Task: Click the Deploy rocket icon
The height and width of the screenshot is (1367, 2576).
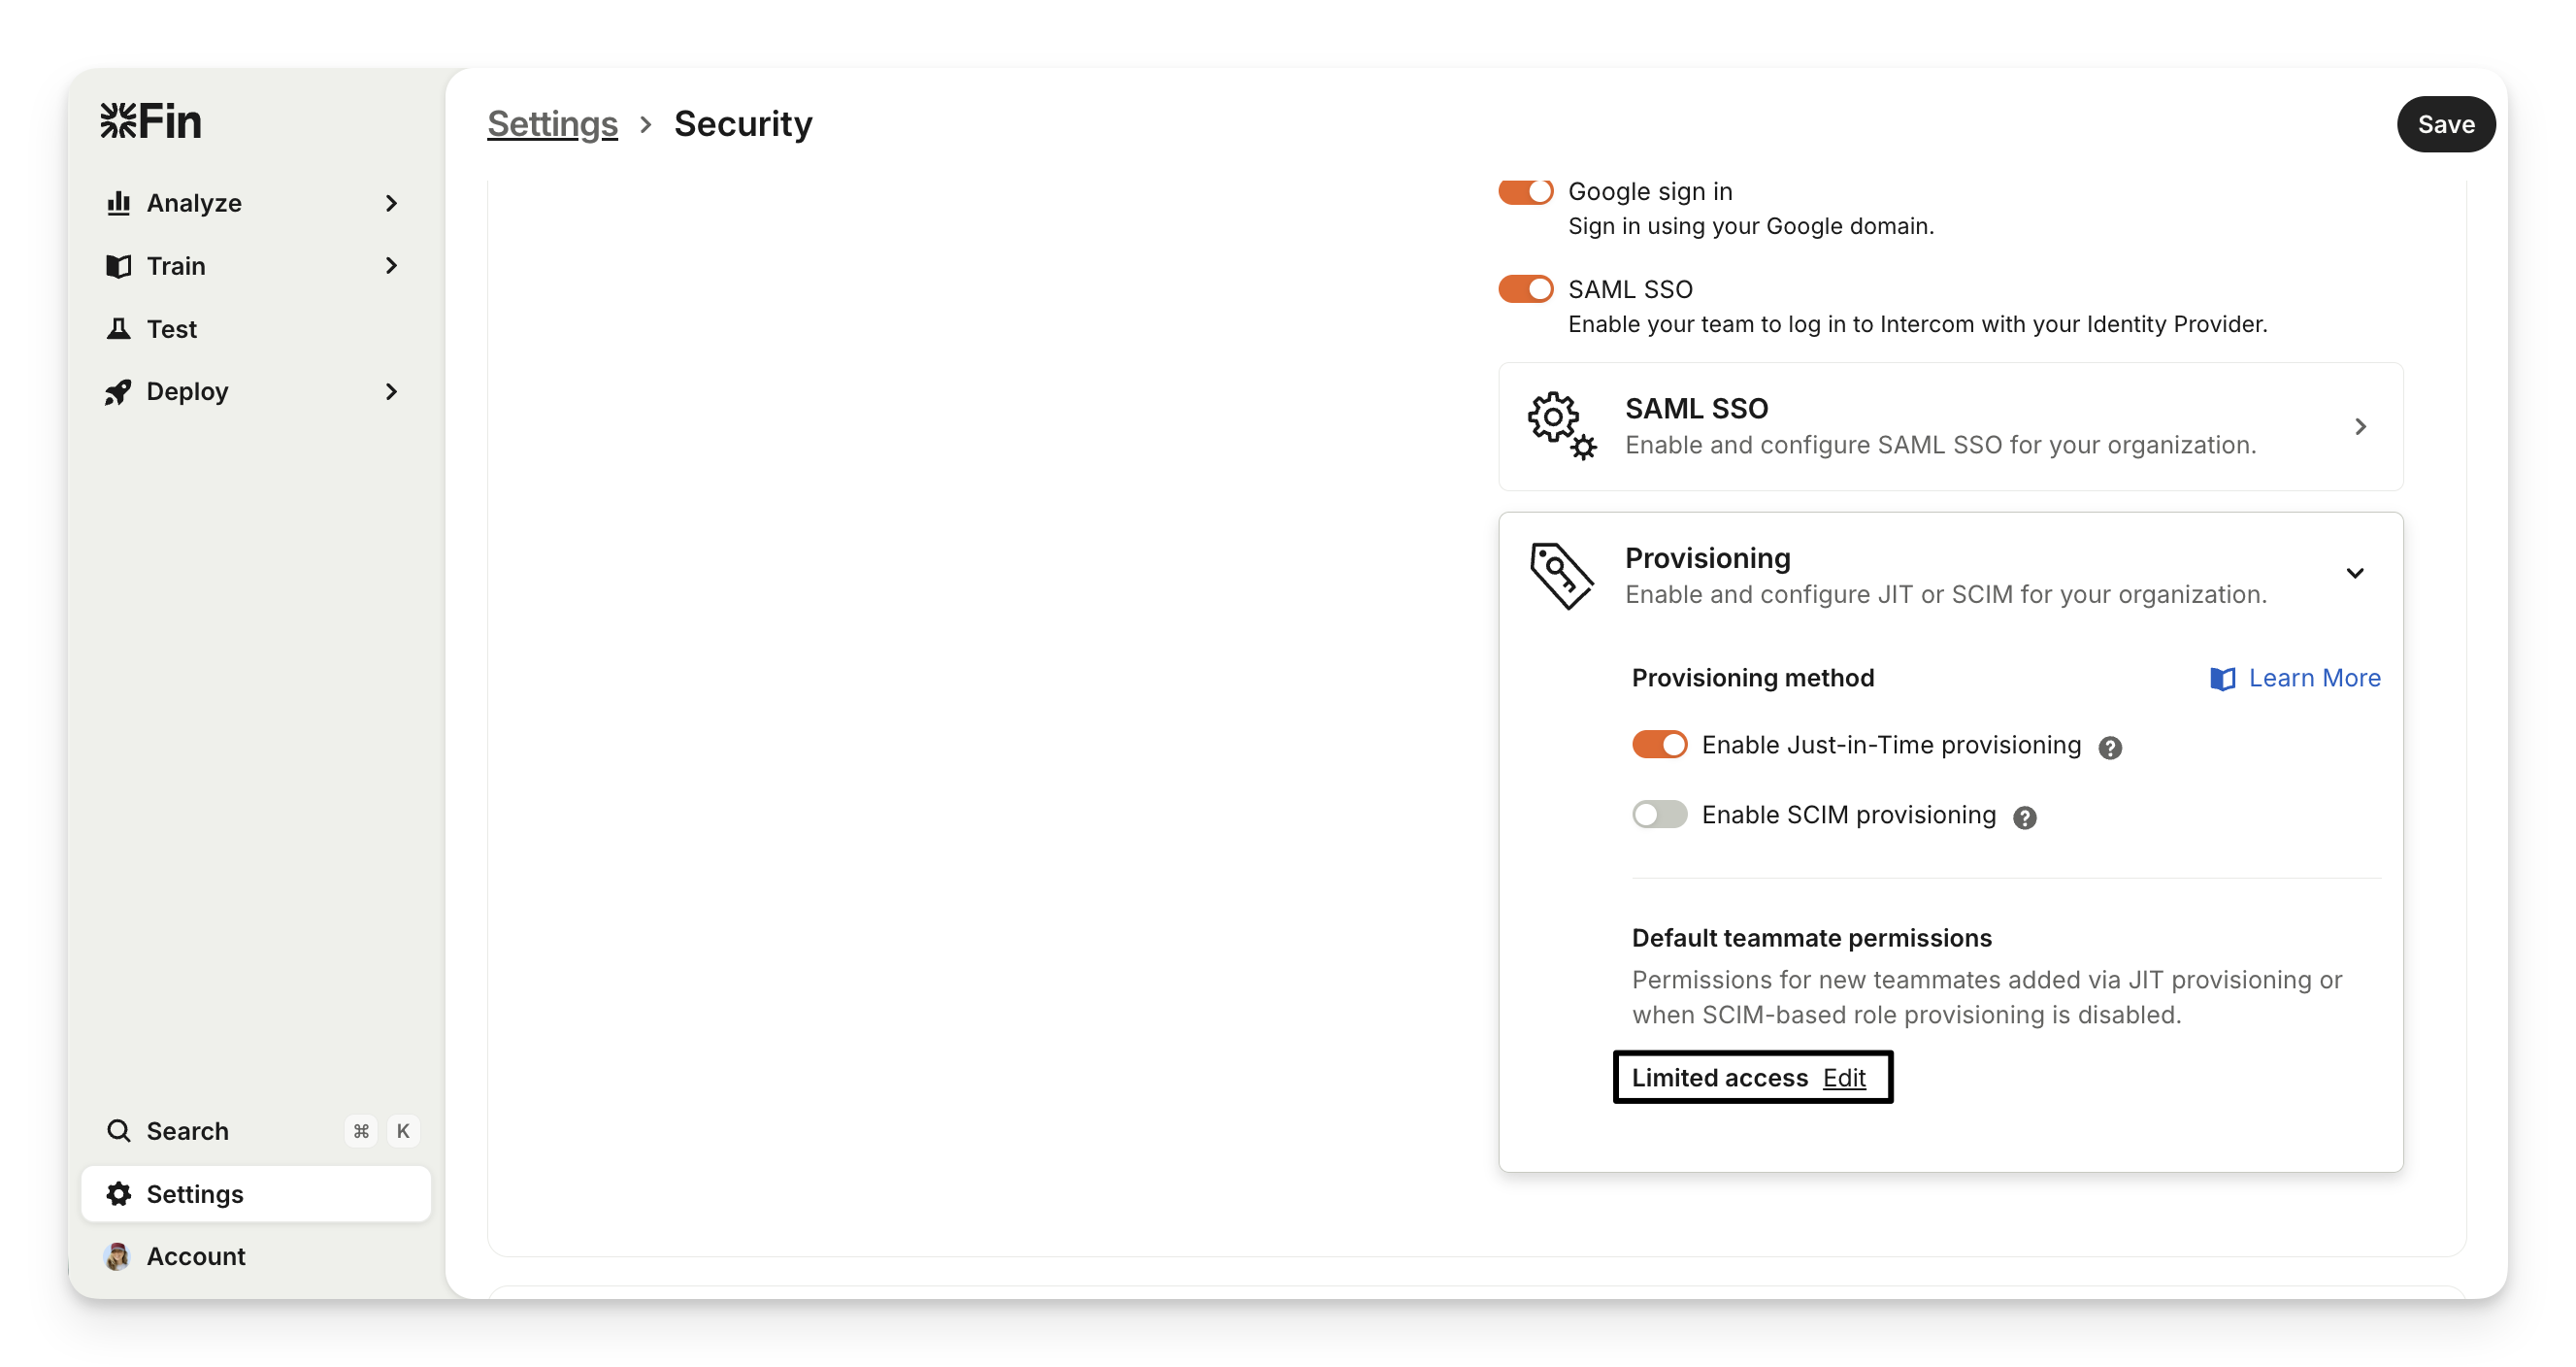Action: coord(118,392)
